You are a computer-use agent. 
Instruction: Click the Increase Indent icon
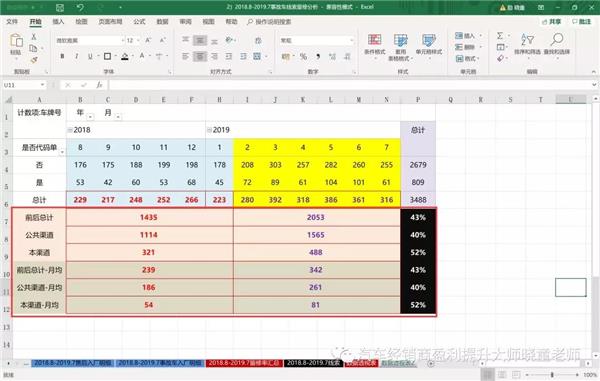coord(243,57)
